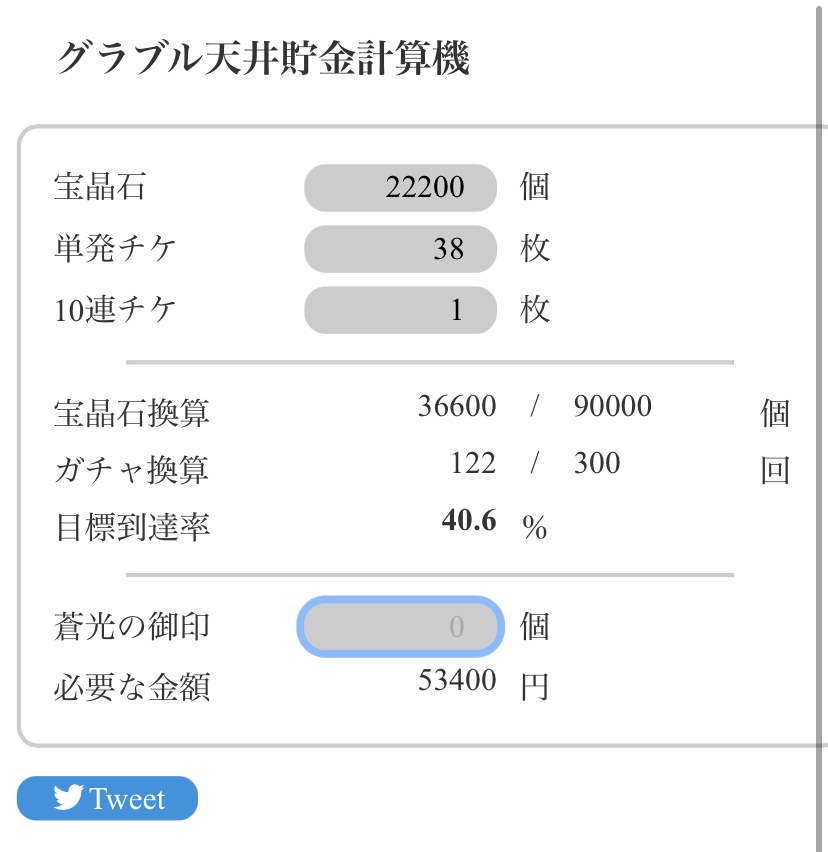Focus the 宝晶石 input showing 22200
This screenshot has height=852, width=828.
[400, 188]
